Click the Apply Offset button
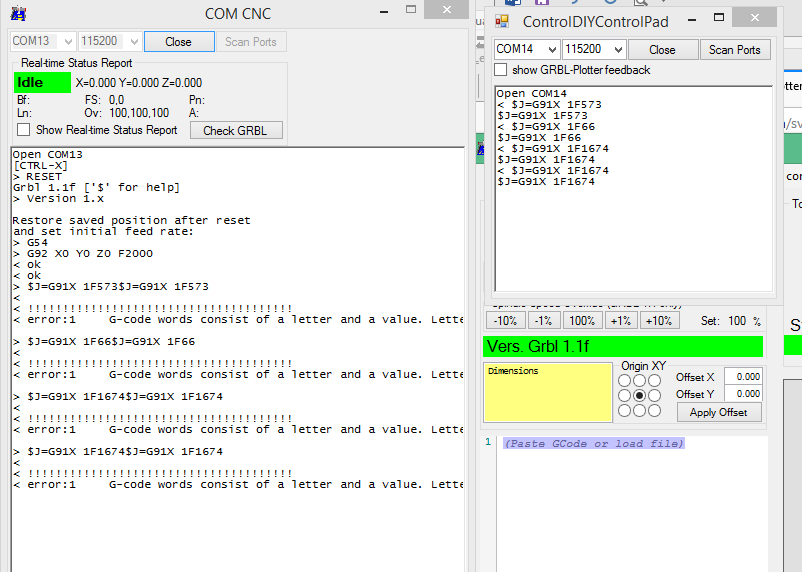This screenshot has height=572, width=802. 719,412
